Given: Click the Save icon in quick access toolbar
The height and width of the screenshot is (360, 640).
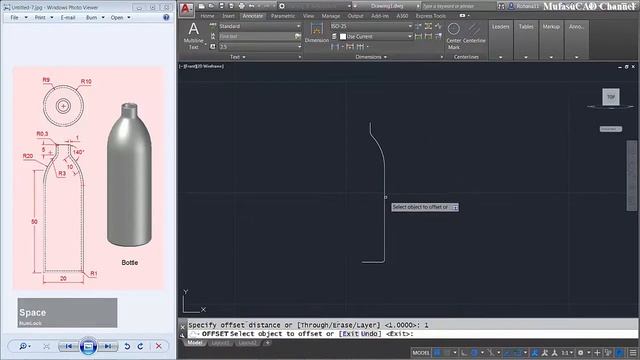Looking at the screenshot, I should point(222,6).
